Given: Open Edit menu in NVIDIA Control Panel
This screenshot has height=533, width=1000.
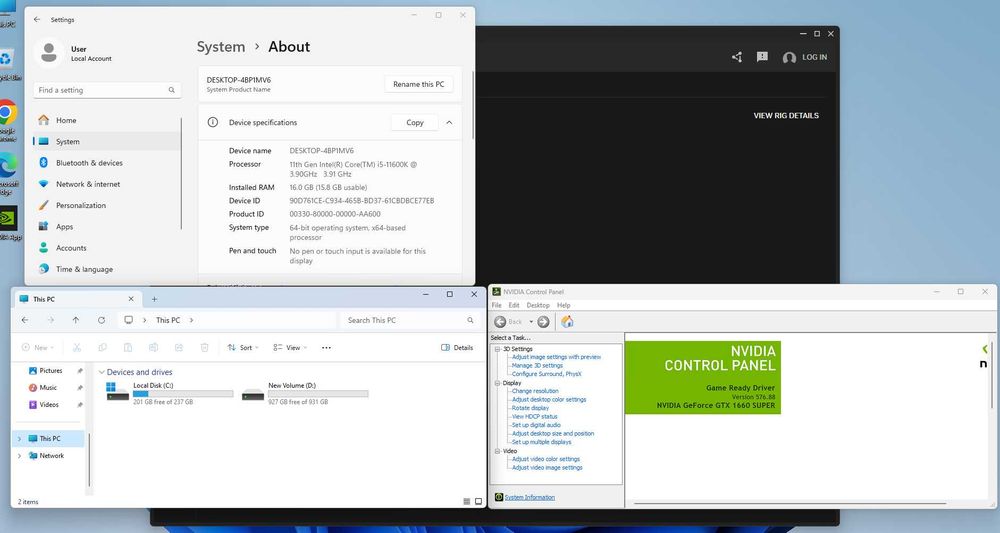Looking at the screenshot, I should pyautogui.click(x=514, y=305).
